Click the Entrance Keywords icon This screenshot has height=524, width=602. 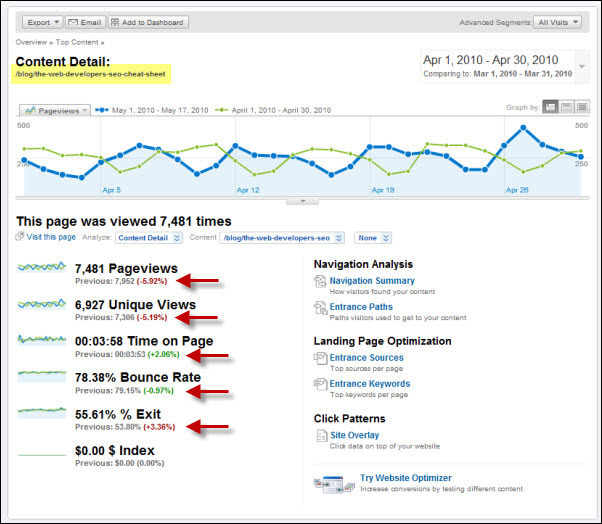[320, 384]
